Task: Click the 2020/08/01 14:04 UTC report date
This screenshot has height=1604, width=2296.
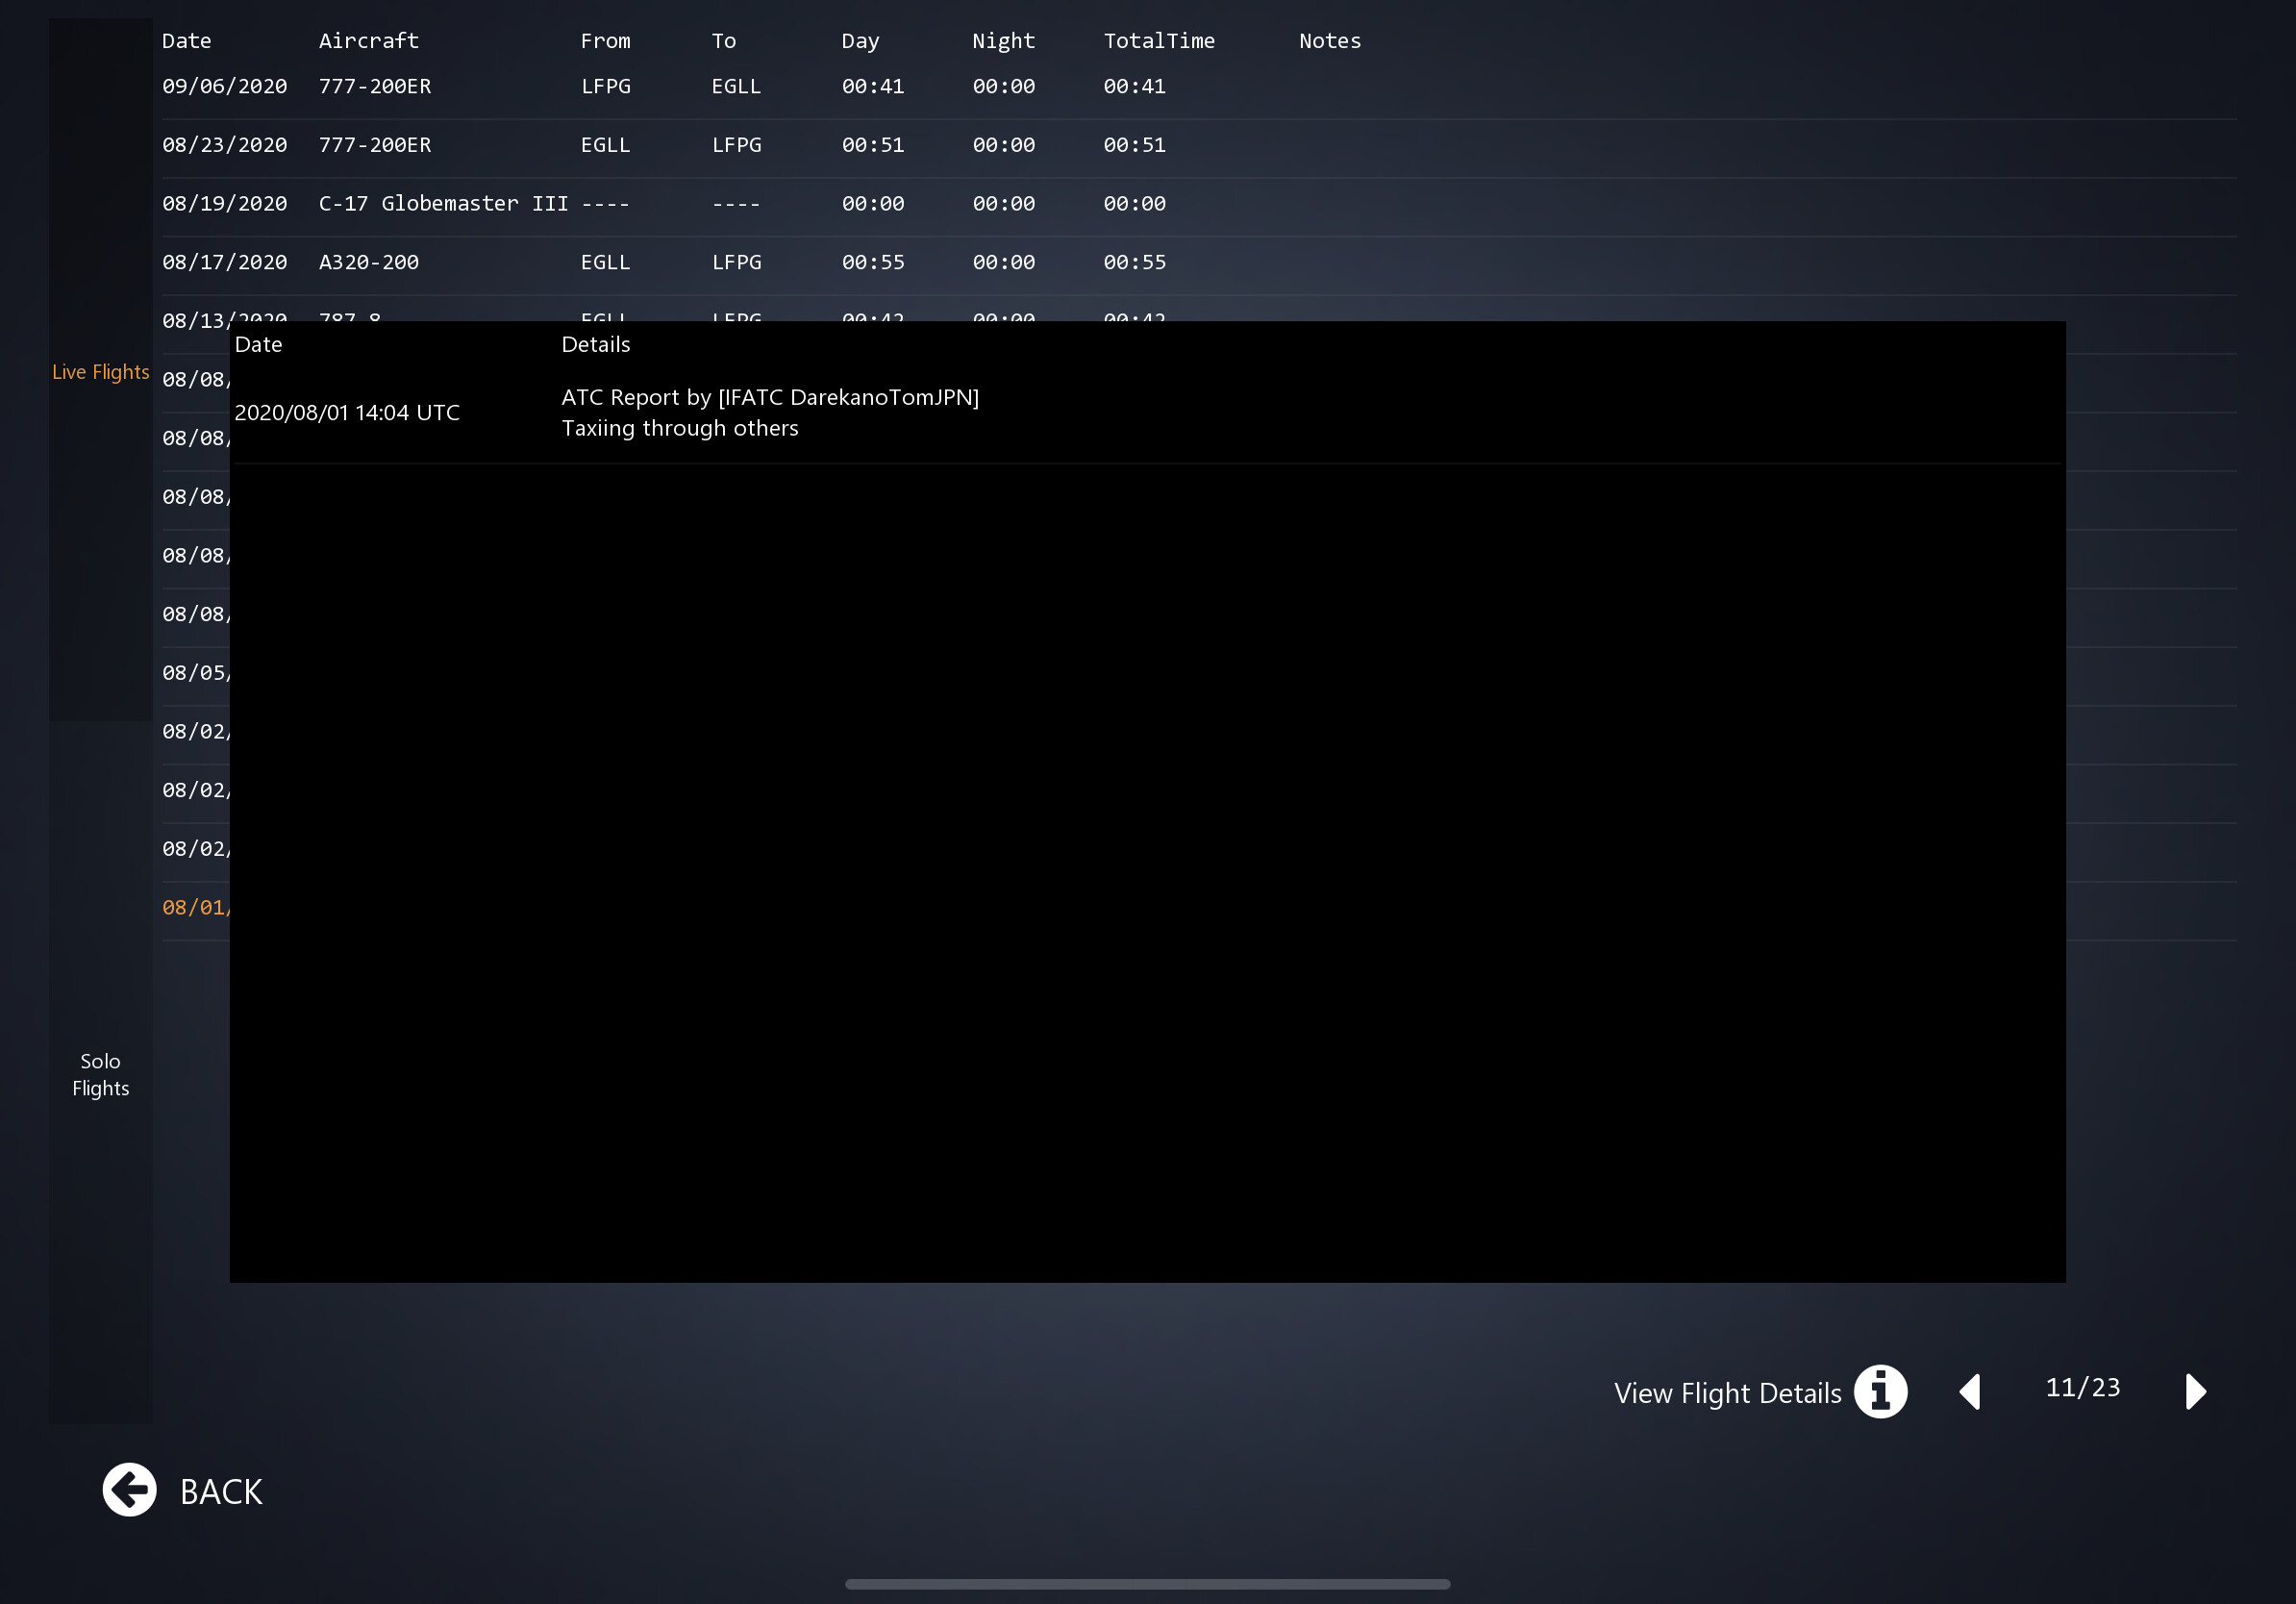Action: coord(347,413)
